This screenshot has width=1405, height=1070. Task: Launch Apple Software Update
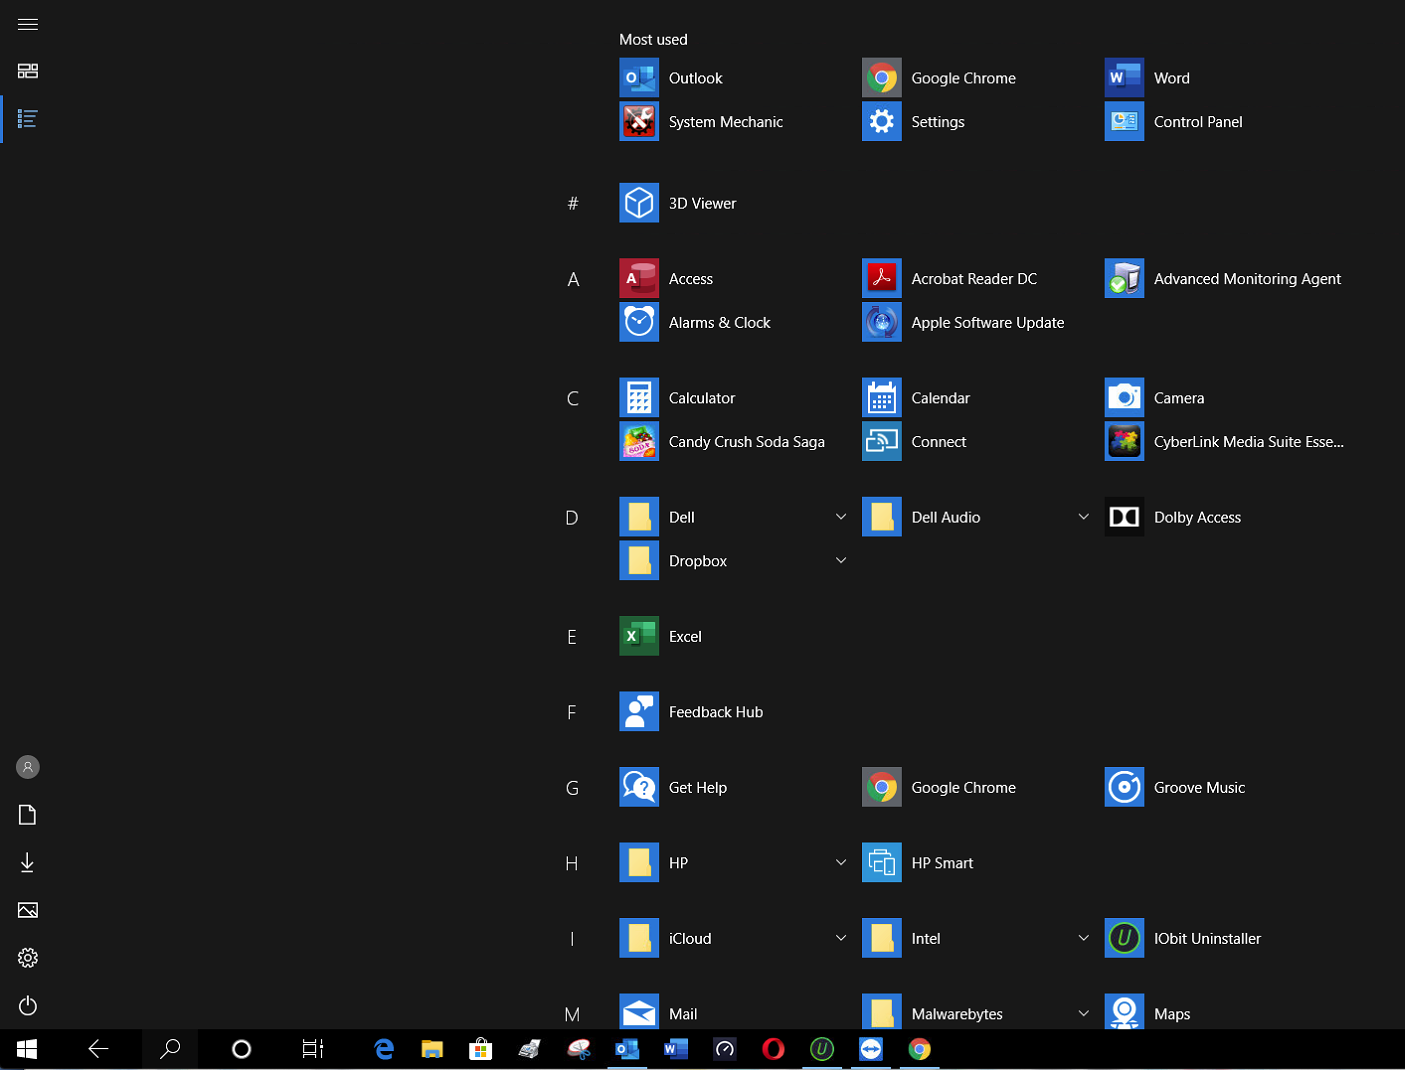click(x=975, y=323)
